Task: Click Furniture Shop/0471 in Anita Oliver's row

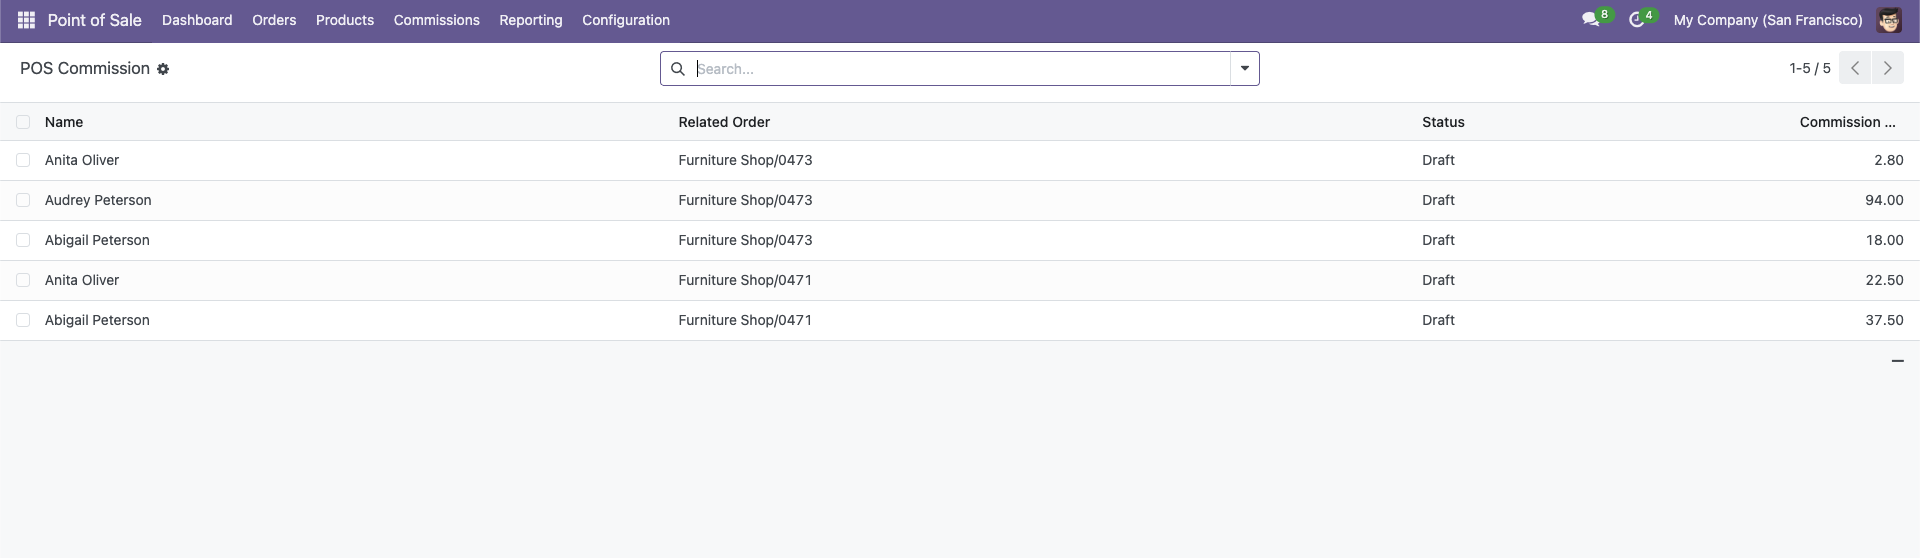Action: click(745, 280)
